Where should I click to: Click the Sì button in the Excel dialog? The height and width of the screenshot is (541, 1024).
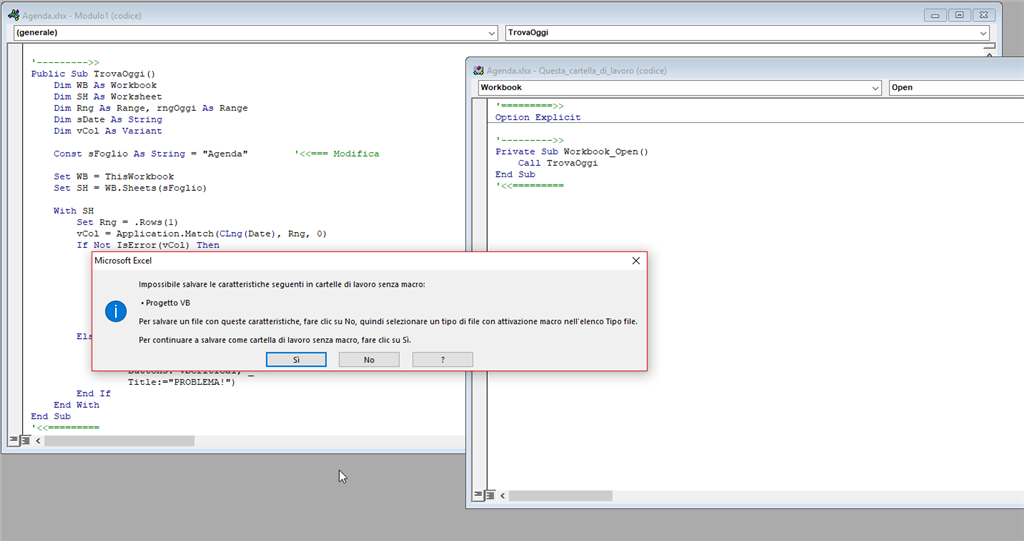point(296,359)
